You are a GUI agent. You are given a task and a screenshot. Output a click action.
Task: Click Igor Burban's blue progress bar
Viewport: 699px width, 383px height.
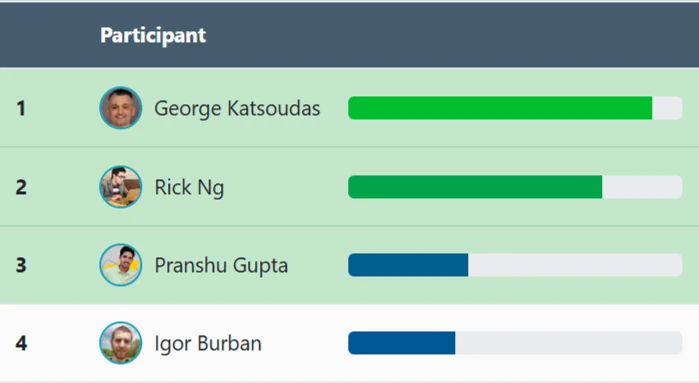[x=402, y=343]
